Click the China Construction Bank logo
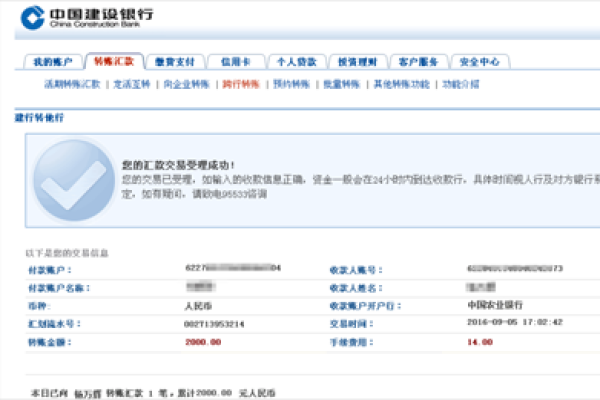Image resolution: width=600 pixels, height=400 pixels. pos(87,18)
